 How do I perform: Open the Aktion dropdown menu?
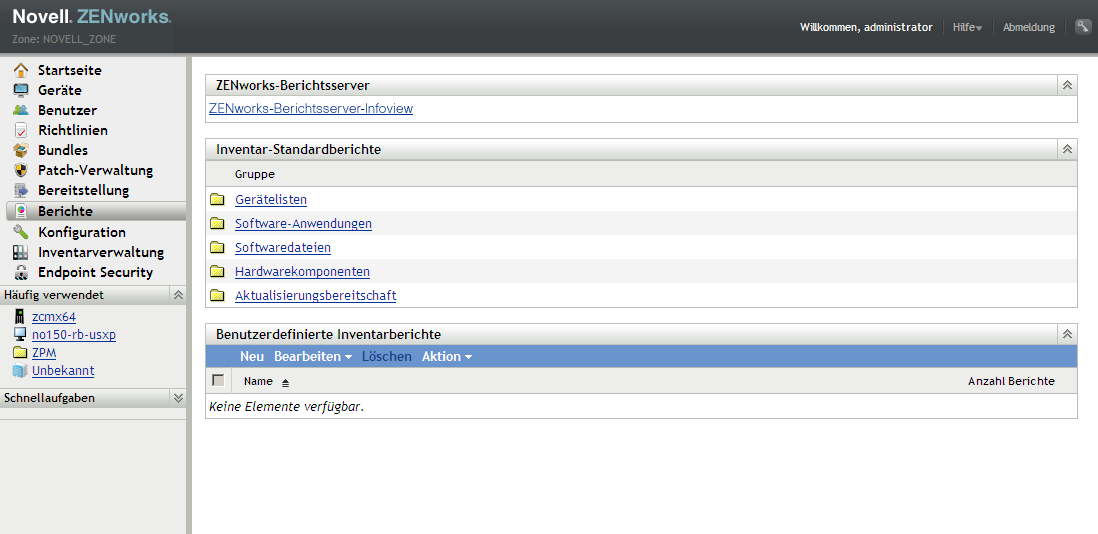446,357
